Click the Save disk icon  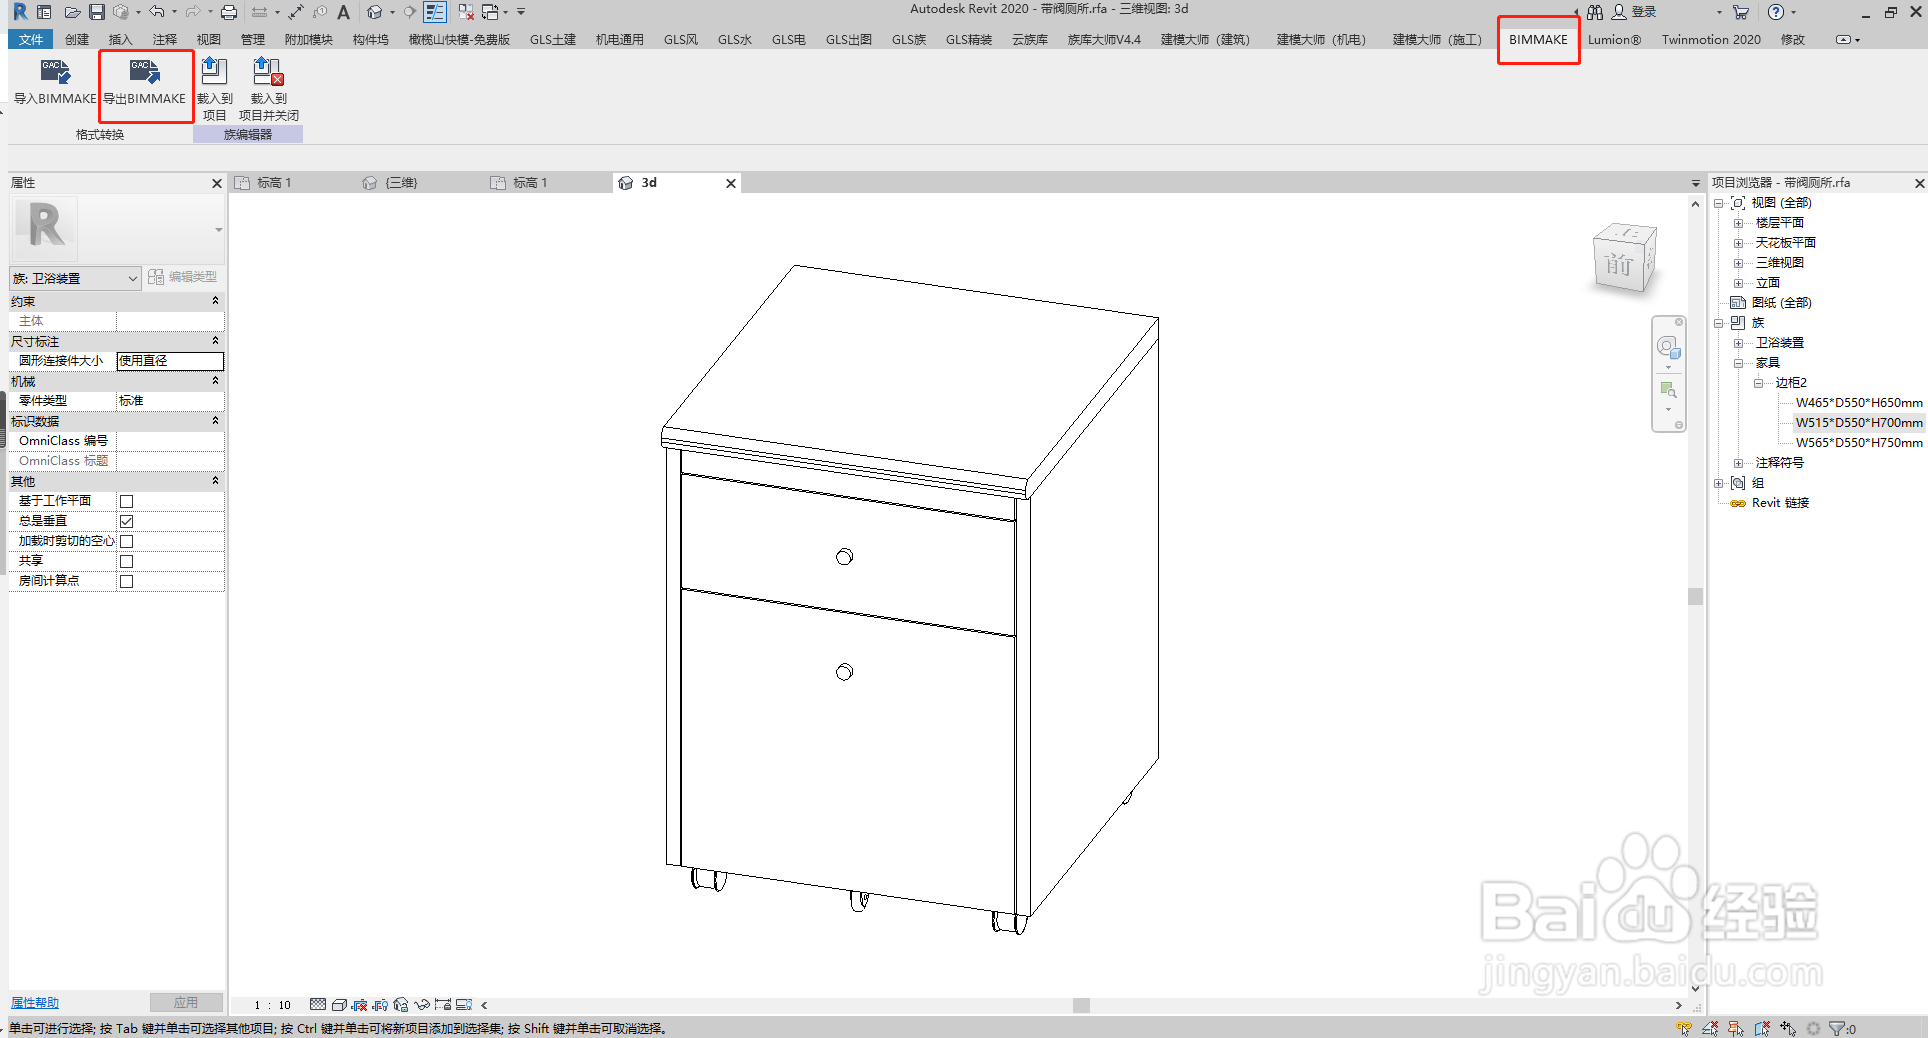[97, 12]
